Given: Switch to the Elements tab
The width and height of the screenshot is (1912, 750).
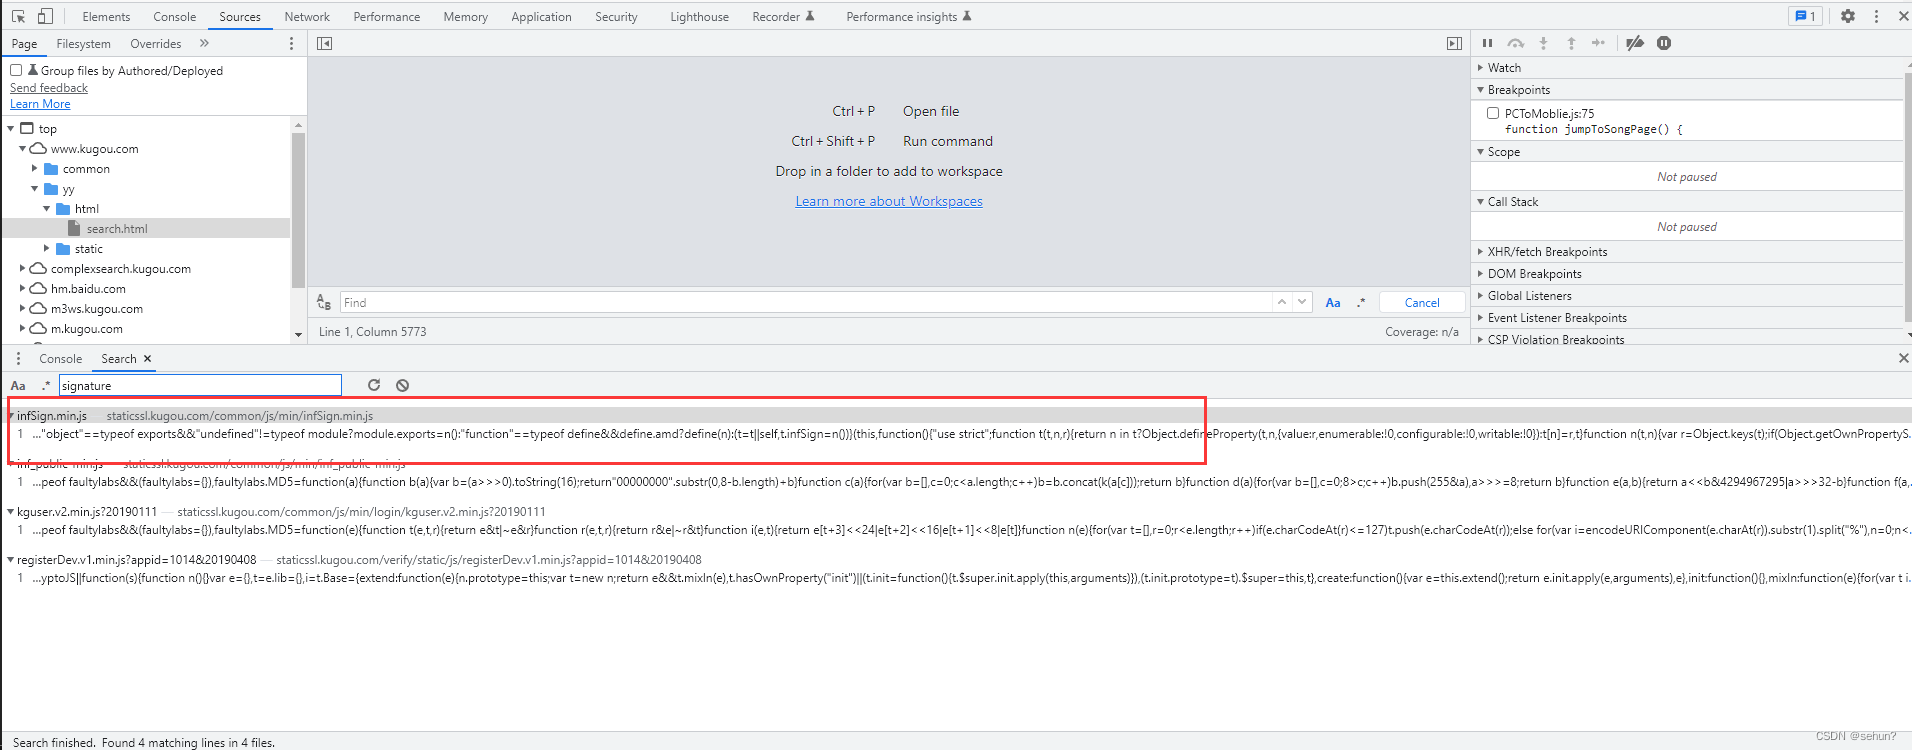Looking at the screenshot, I should point(106,16).
